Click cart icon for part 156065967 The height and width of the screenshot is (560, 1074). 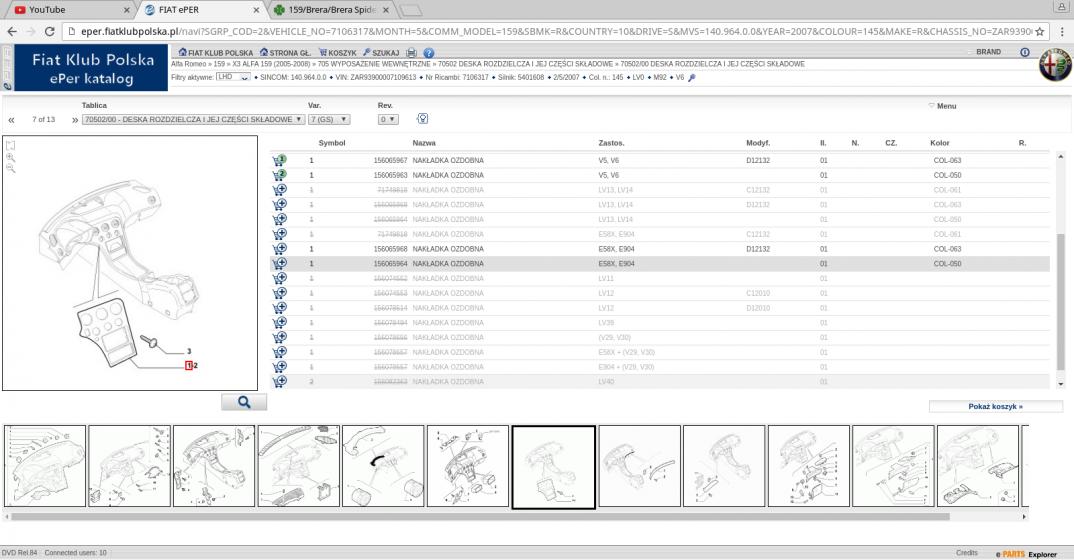click(x=279, y=160)
